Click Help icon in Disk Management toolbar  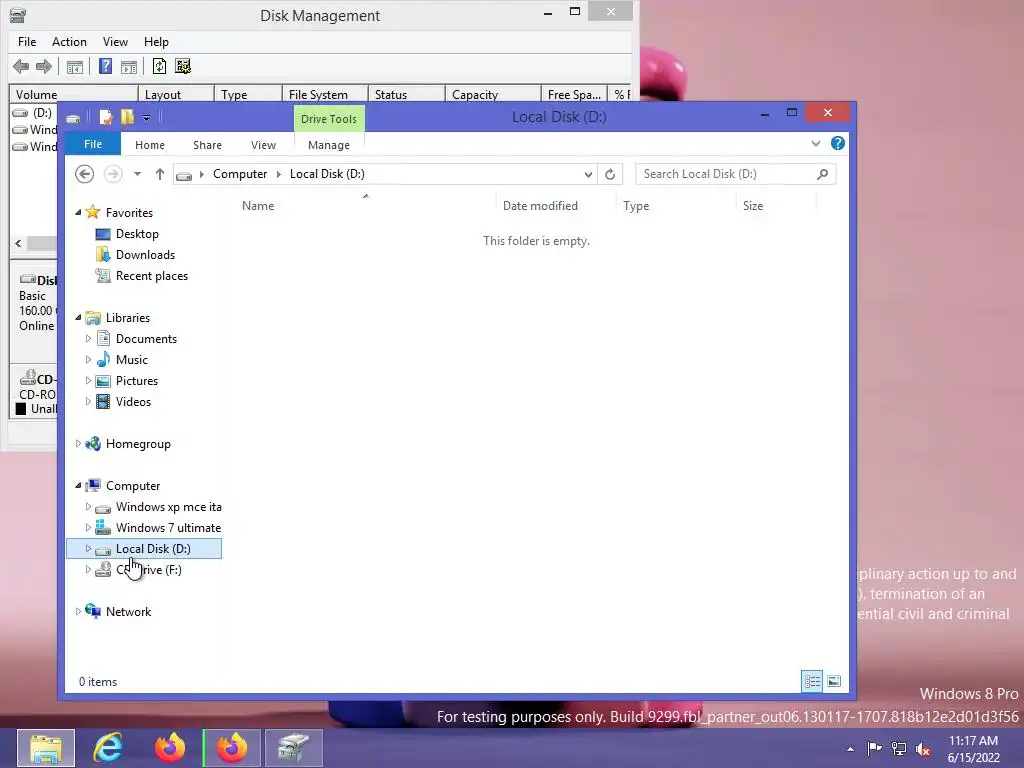pos(105,66)
